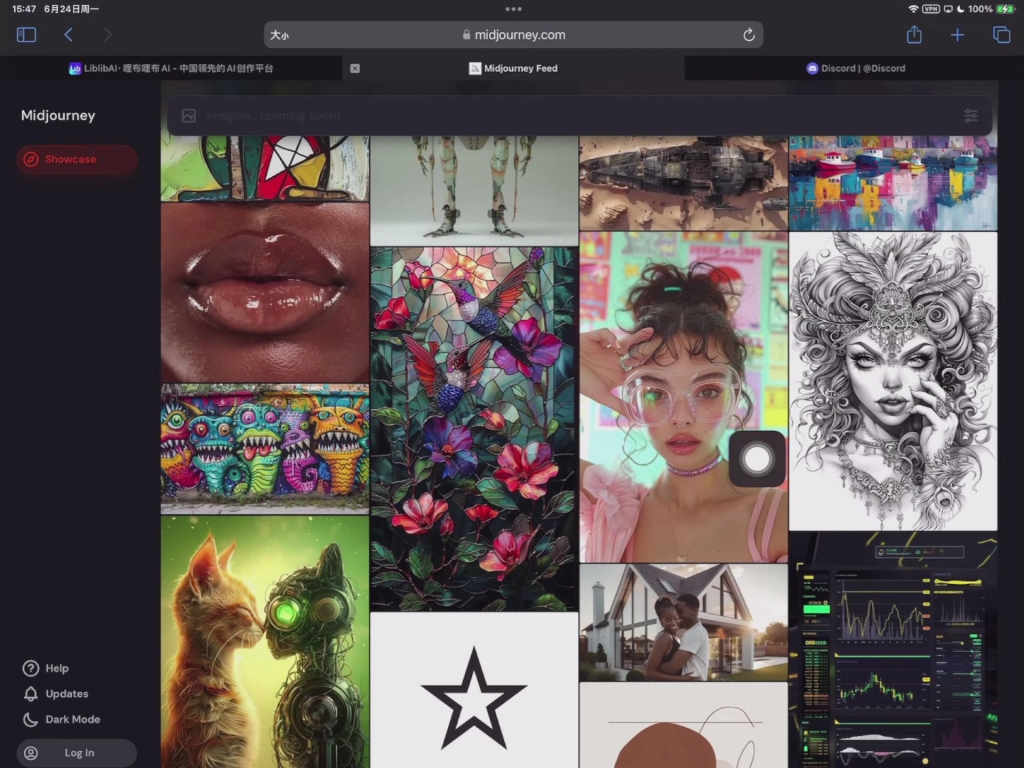Viewport: 1024px width, 768px height.
Task: Open the cat and robot cat image
Action: 264,642
